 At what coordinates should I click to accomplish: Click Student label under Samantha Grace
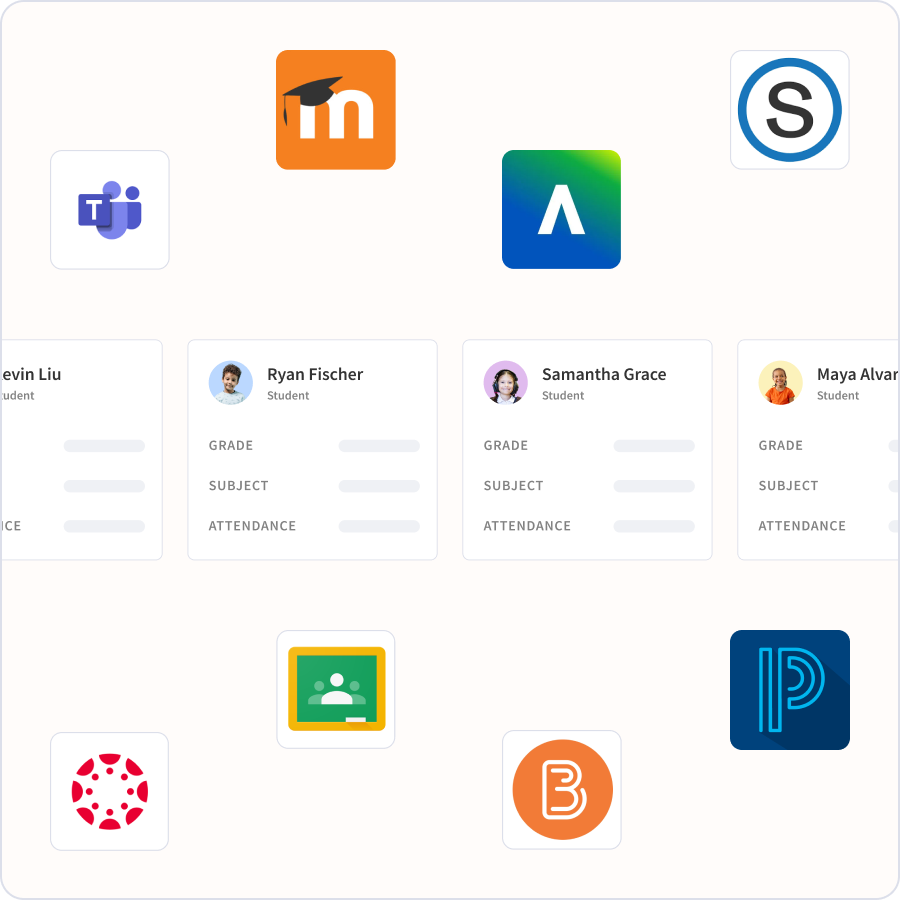point(563,395)
